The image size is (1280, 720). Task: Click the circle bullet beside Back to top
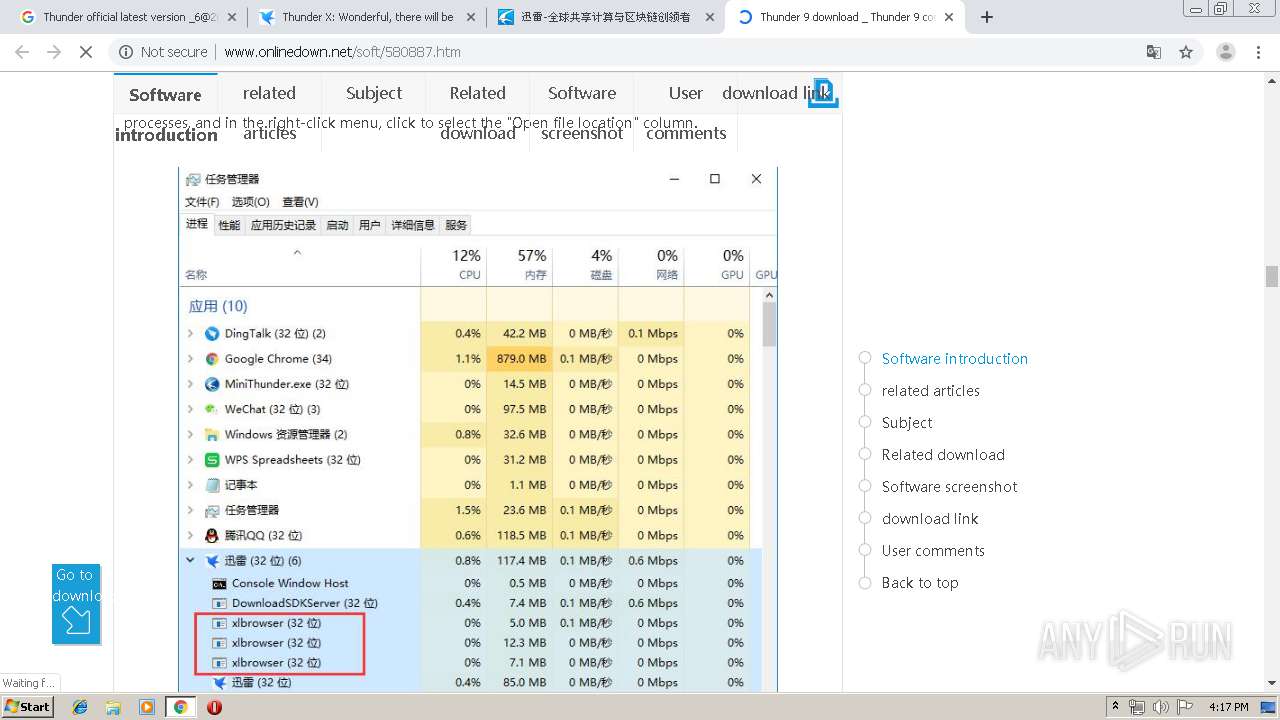[x=865, y=582]
